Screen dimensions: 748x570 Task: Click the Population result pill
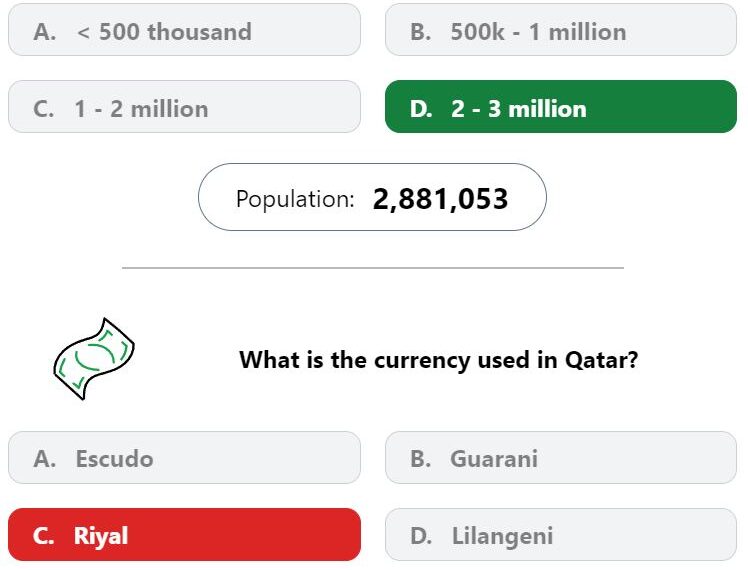pos(372,197)
